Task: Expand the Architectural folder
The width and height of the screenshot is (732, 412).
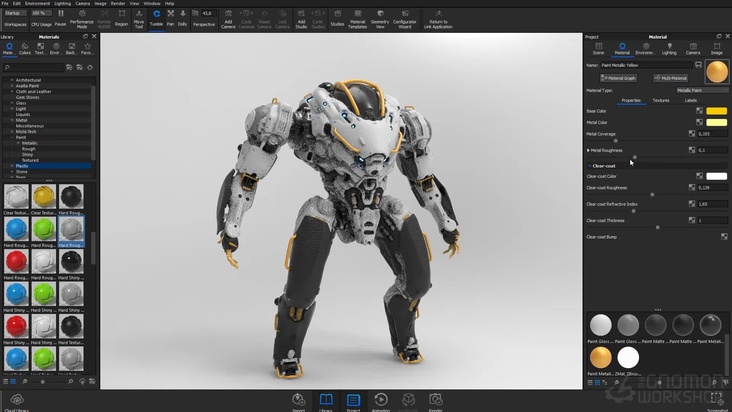Action: click(12, 80)
